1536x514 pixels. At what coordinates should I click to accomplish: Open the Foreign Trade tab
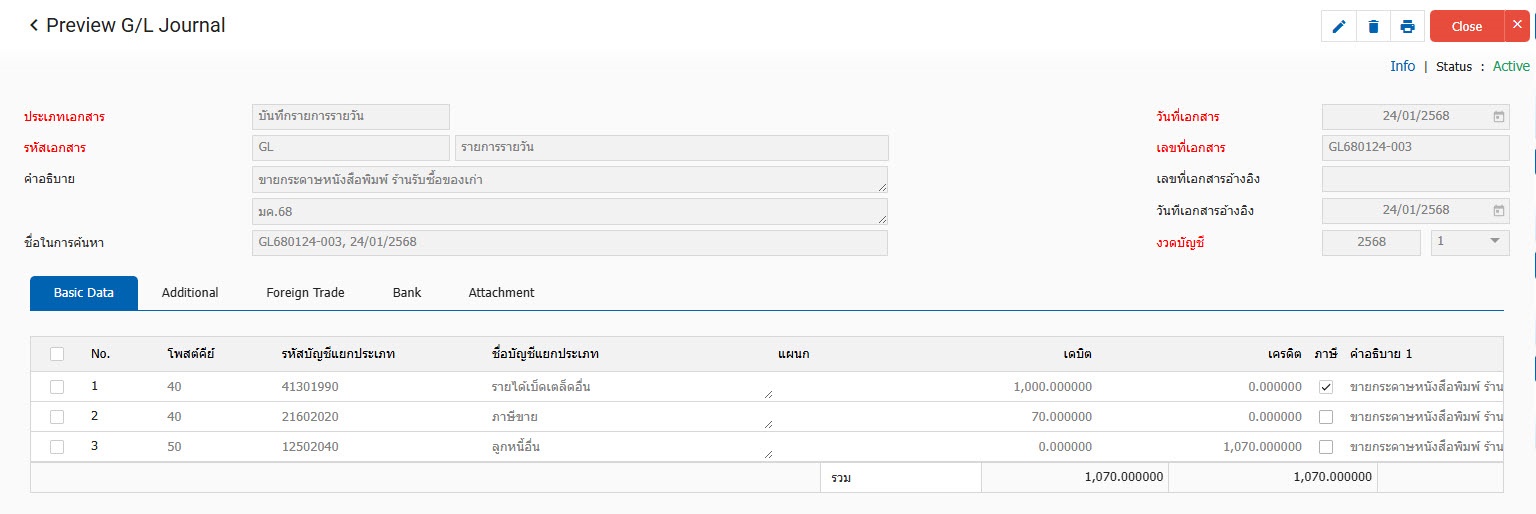click(x=305, y=293)
